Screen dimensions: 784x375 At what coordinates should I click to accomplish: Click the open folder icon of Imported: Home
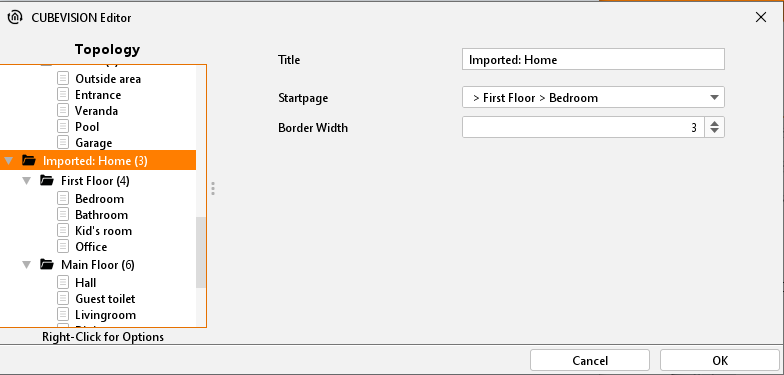click(x=29, y=160)
